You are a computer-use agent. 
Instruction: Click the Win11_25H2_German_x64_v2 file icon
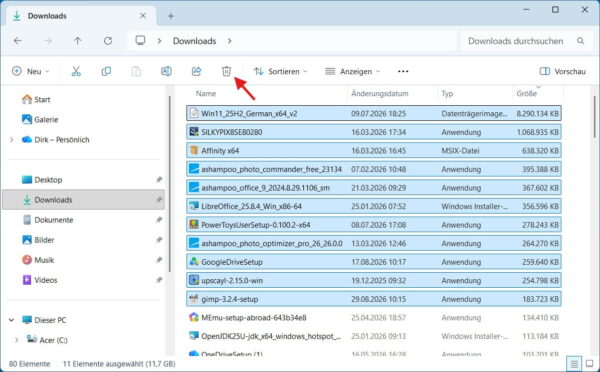click(194, 113)
